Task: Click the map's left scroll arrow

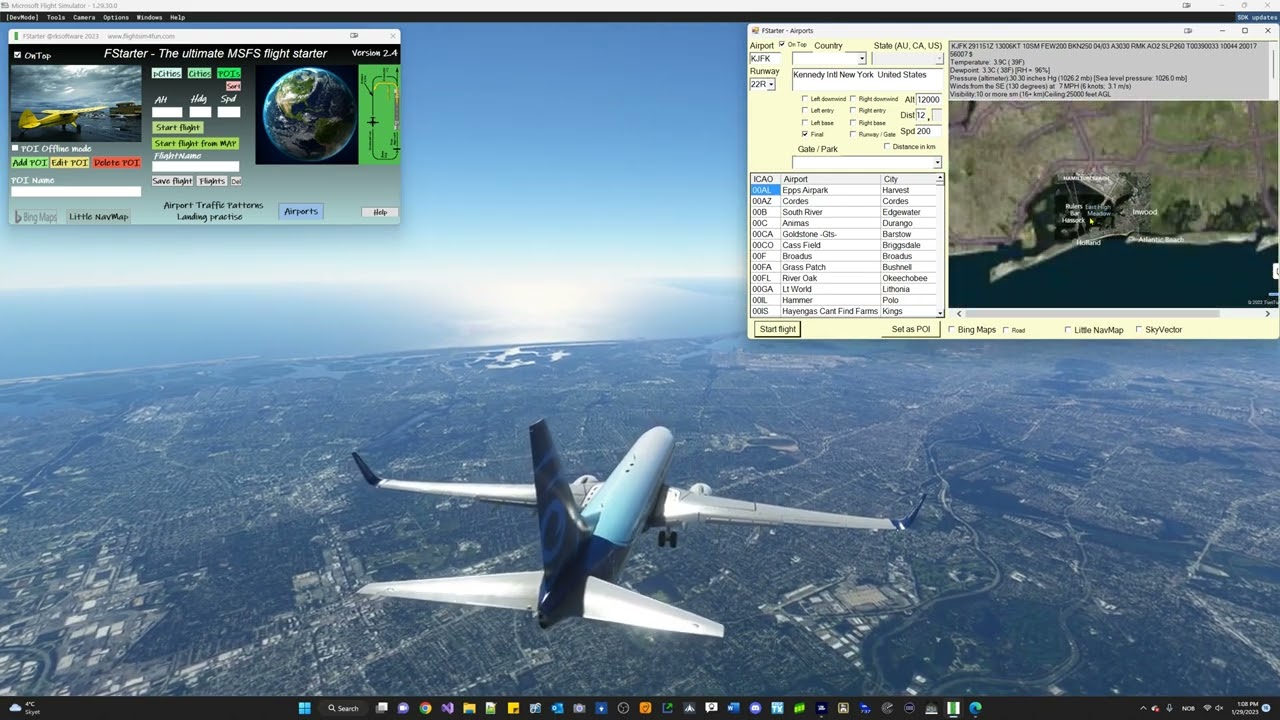Action: click(959, 314)
